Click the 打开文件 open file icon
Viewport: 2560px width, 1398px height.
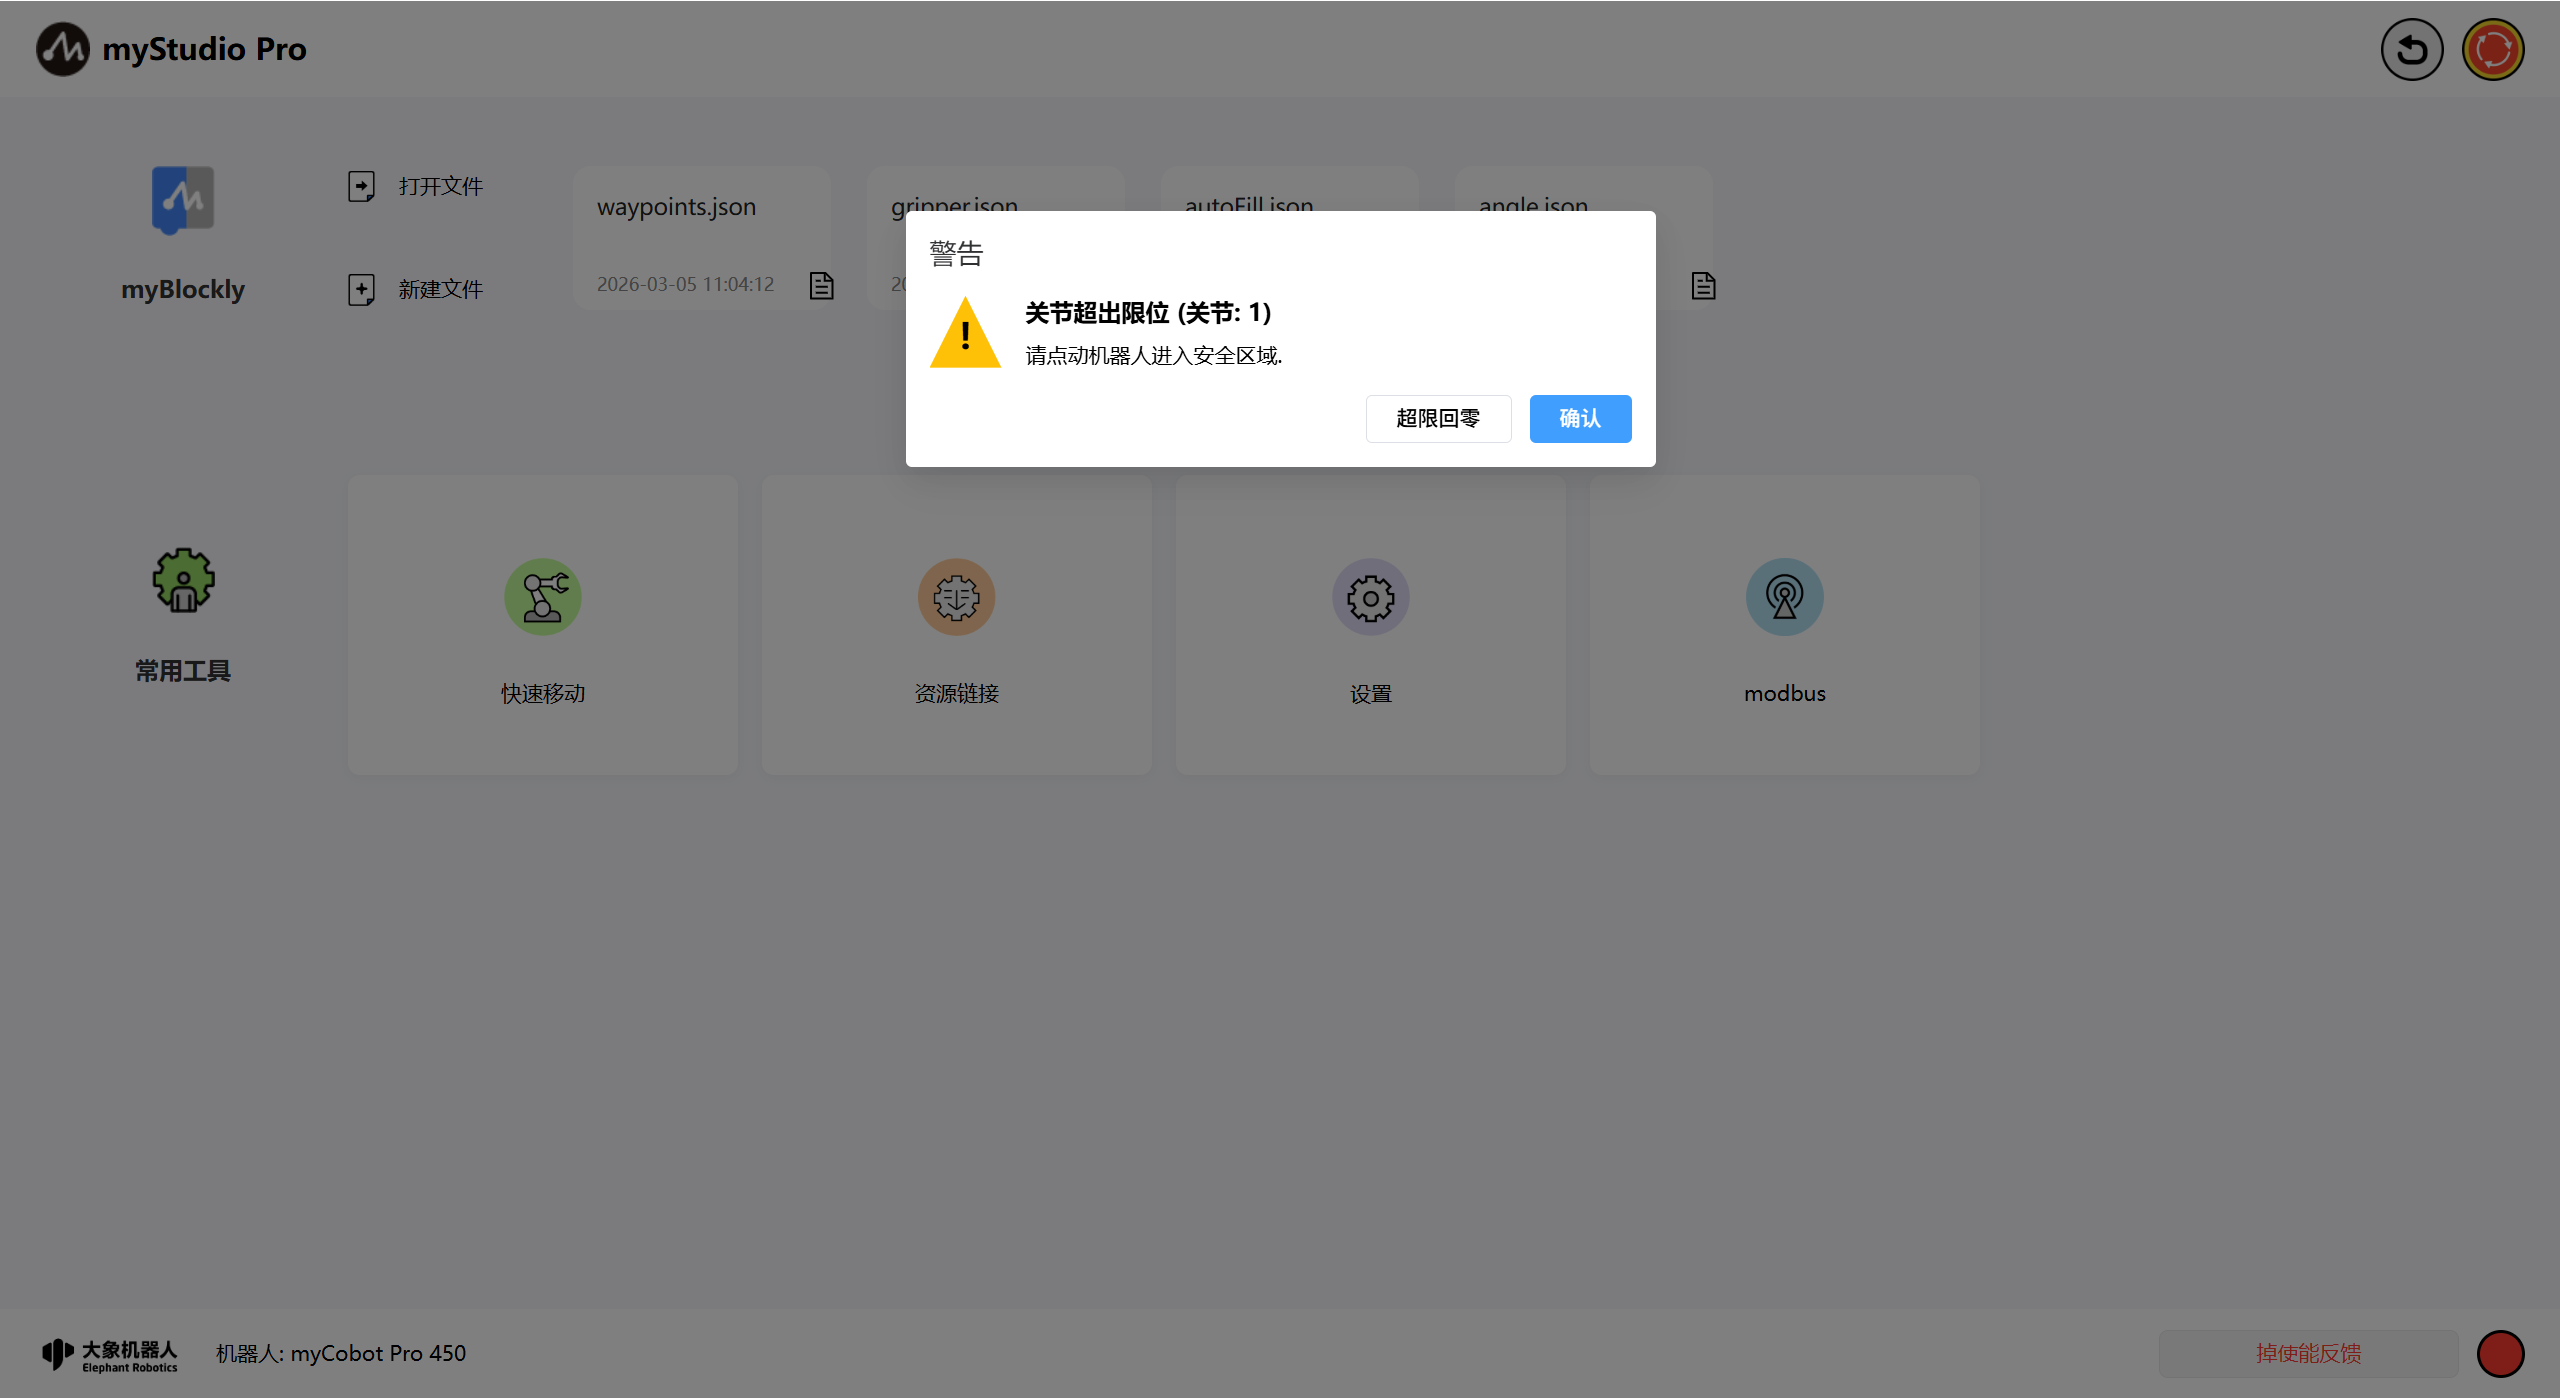[x=361, y=186]
